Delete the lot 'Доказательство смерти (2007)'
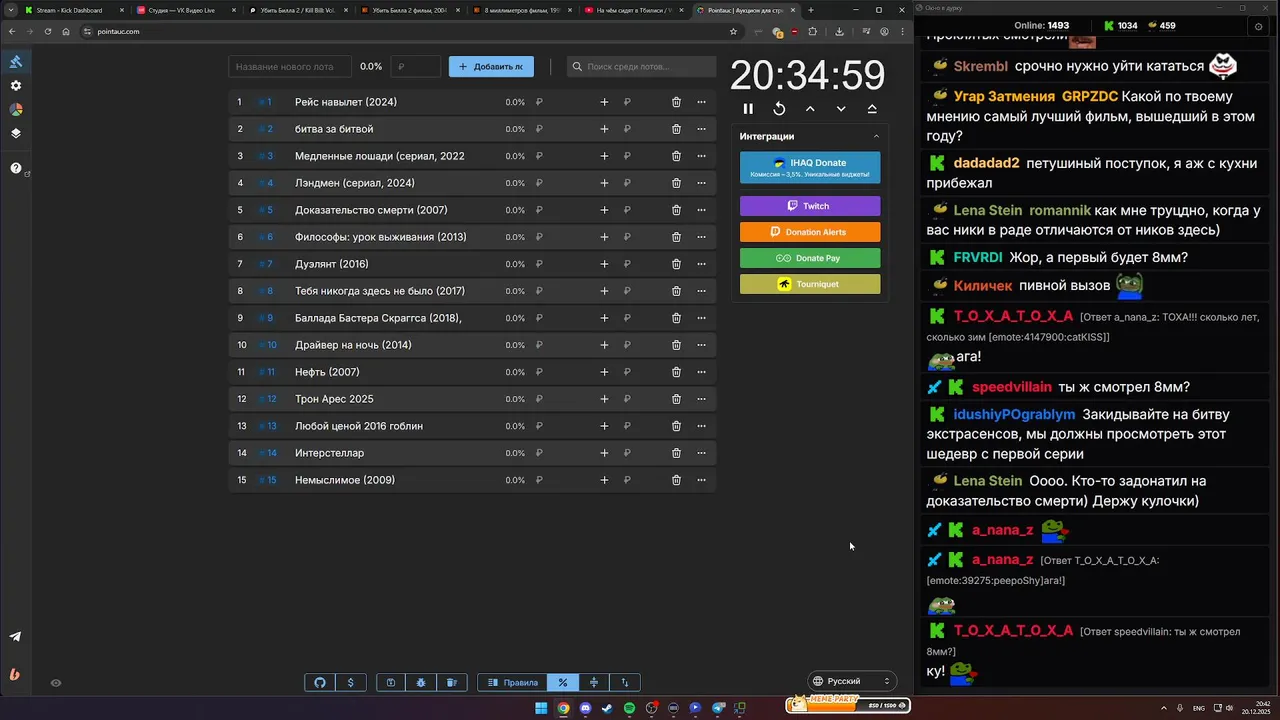Screen dimensions: 1280x720 [x=676, y=210]
